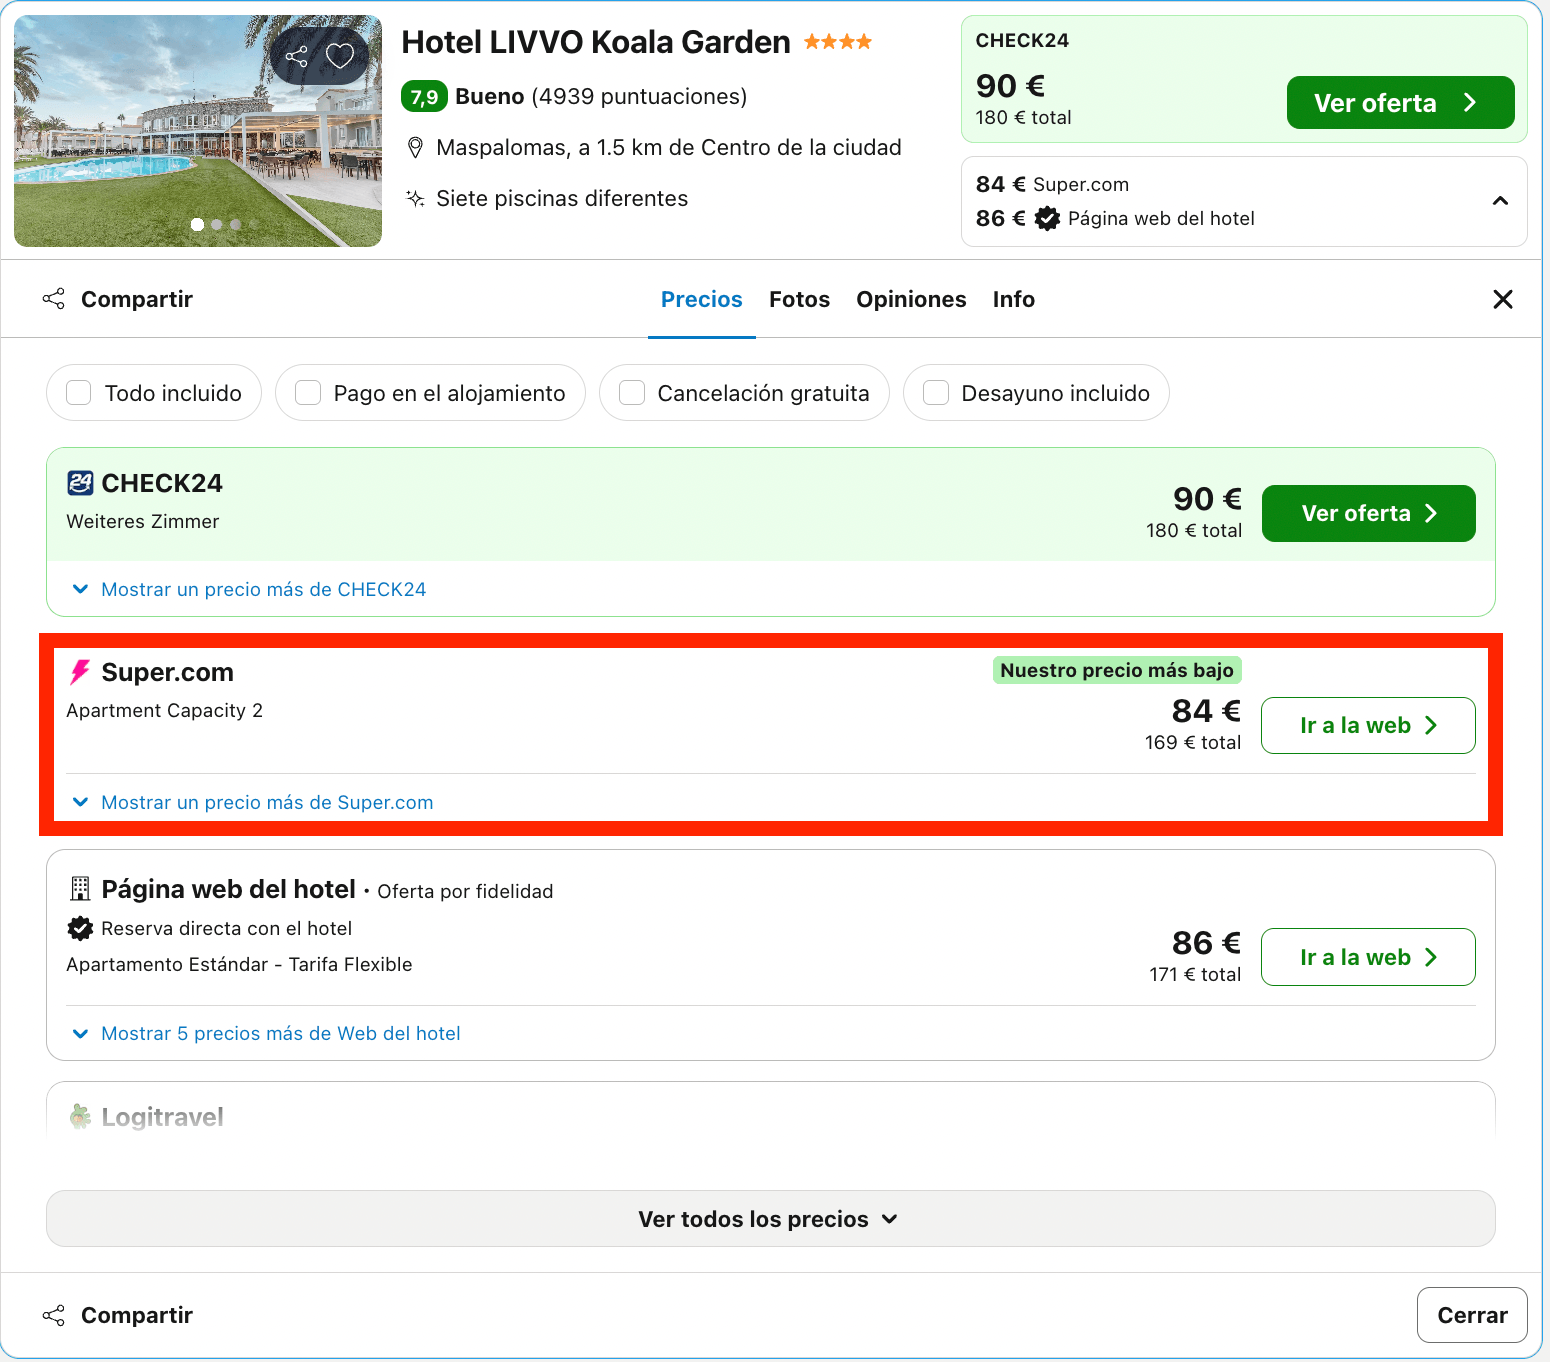Click the share icon on hotel photo
This screenshot has height=1362, width=1550.
(x=297, y=55)
